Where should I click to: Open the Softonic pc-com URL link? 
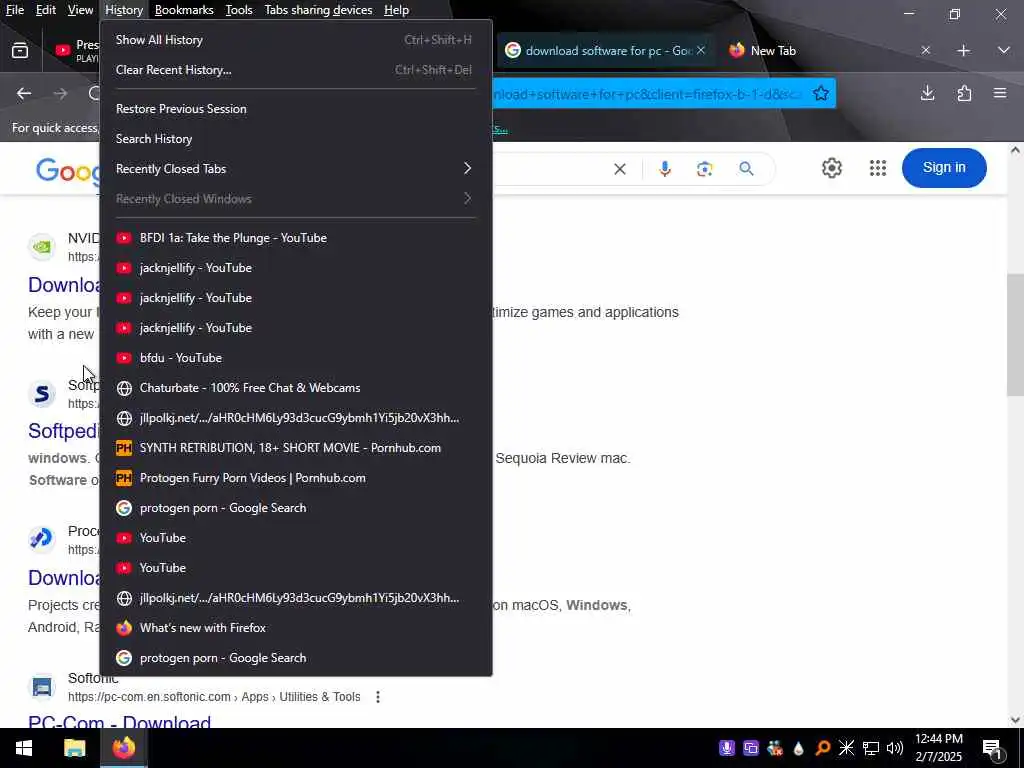[x=214, y=697]
